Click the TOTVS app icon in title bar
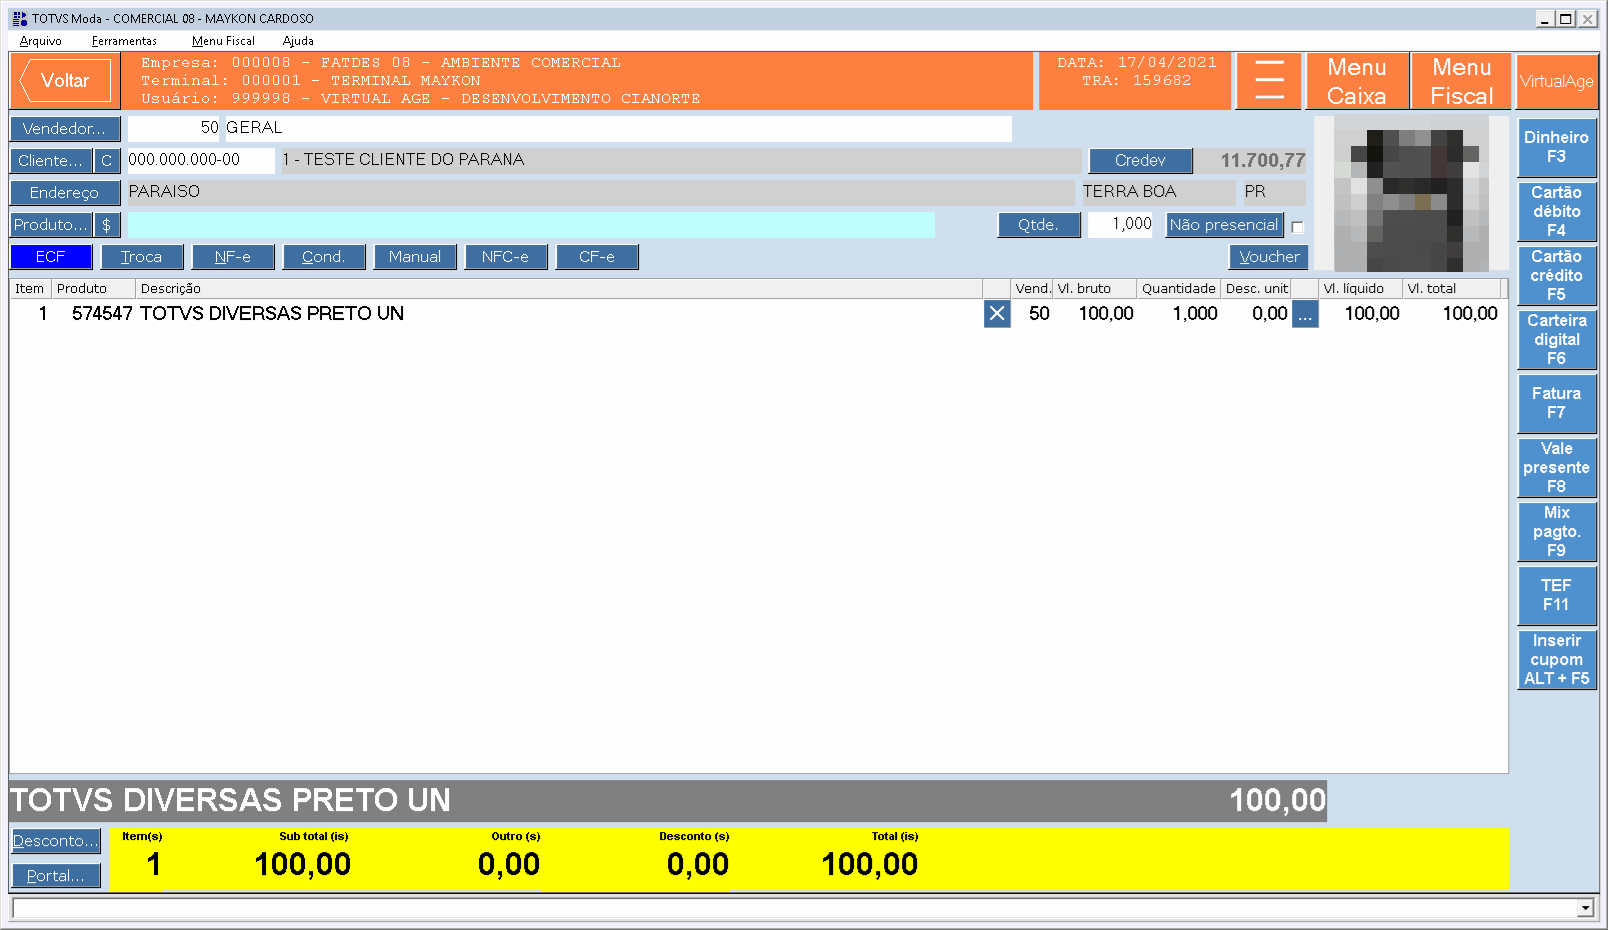This screenshot has height=930, width=1608. pos(19,18)
